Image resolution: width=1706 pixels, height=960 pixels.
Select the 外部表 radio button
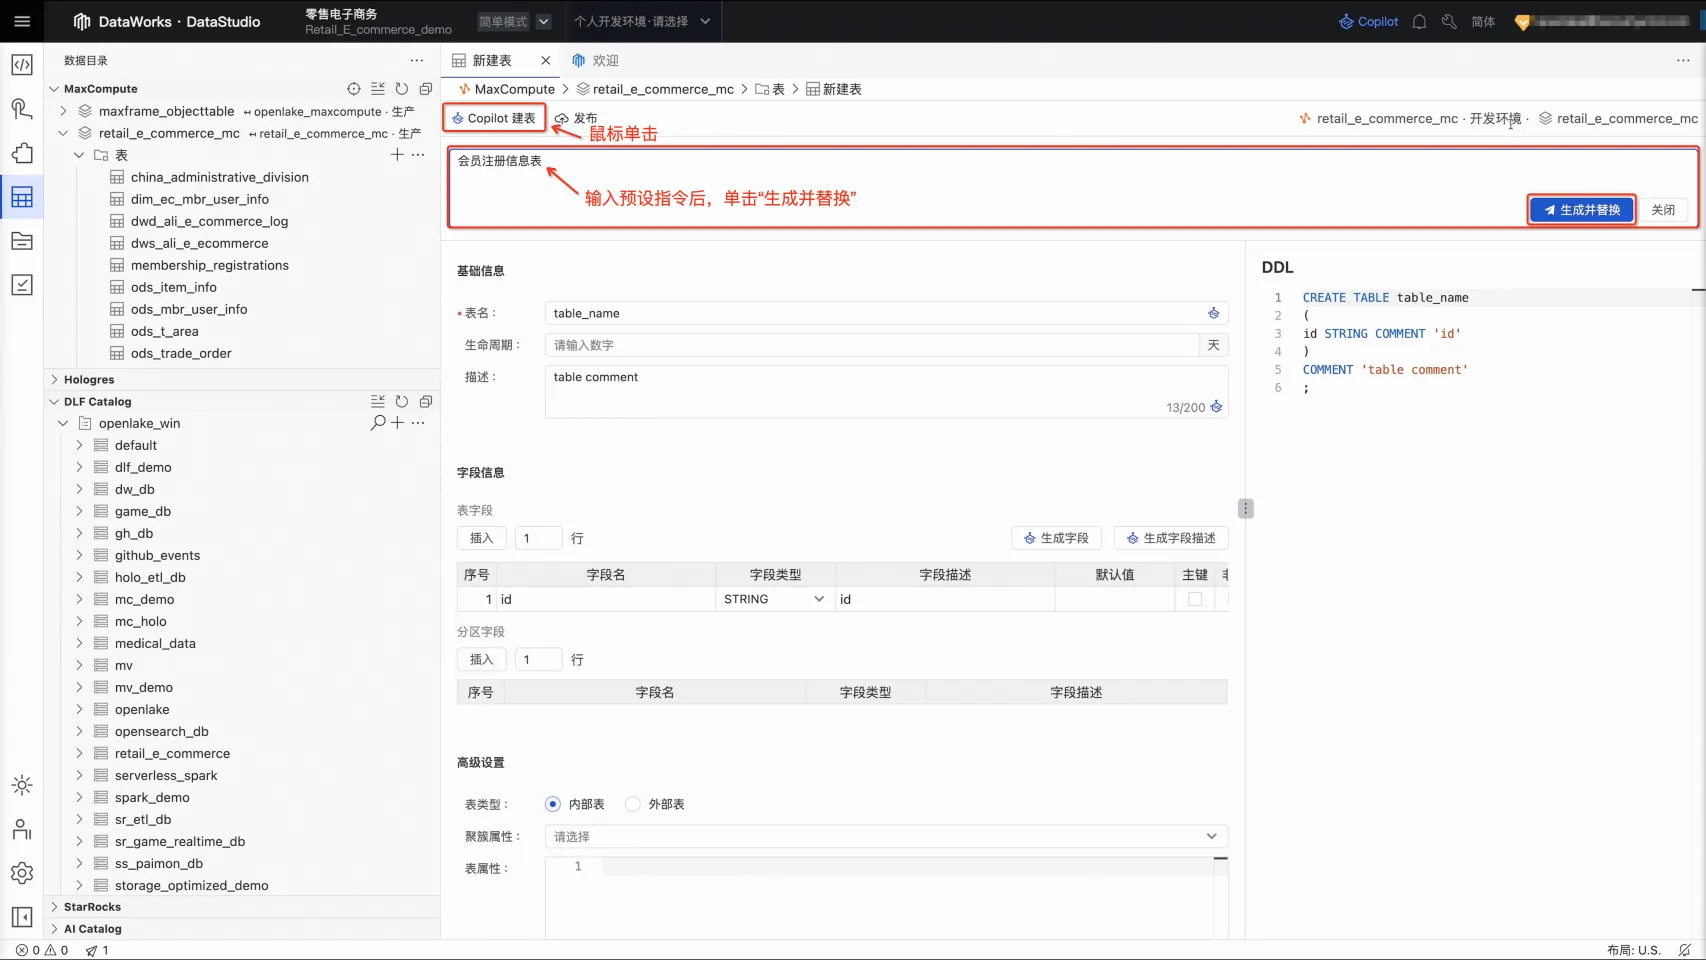[x=633, y=804]
